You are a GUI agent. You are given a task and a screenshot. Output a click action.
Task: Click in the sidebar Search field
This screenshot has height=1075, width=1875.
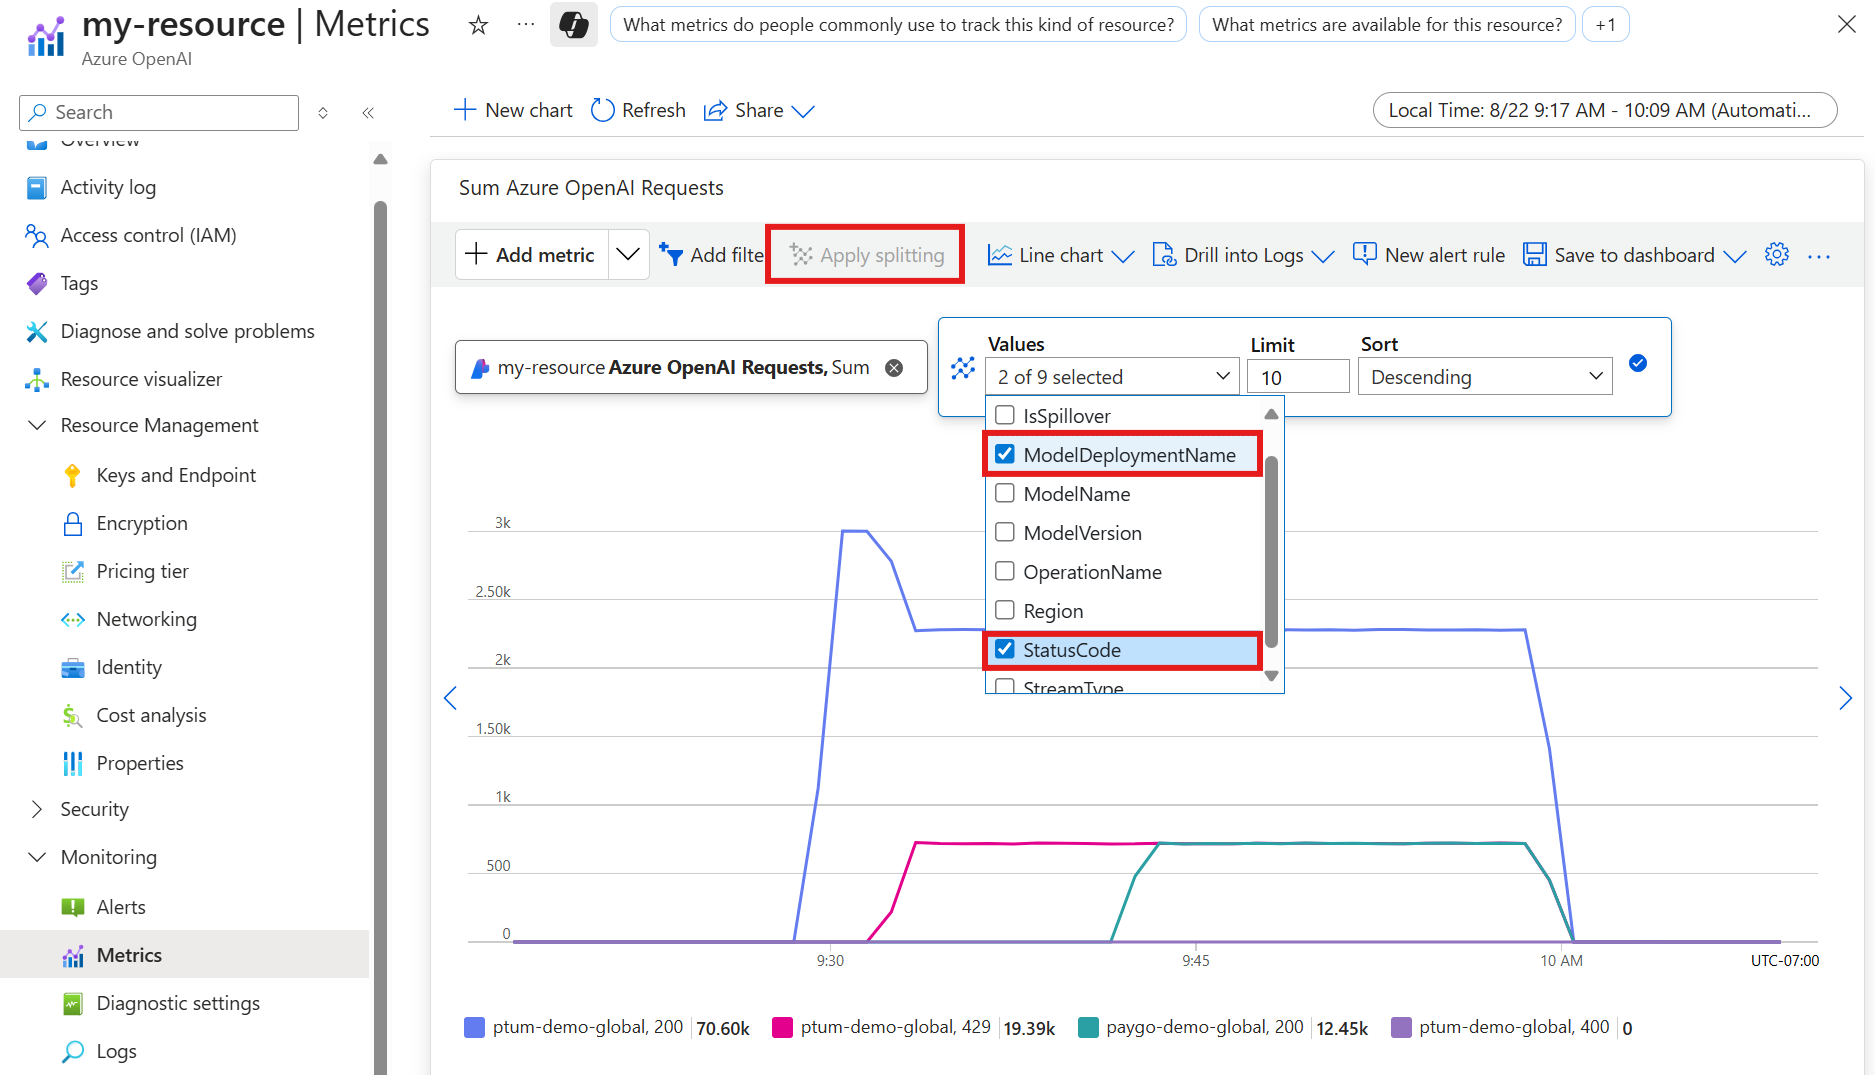158,112
